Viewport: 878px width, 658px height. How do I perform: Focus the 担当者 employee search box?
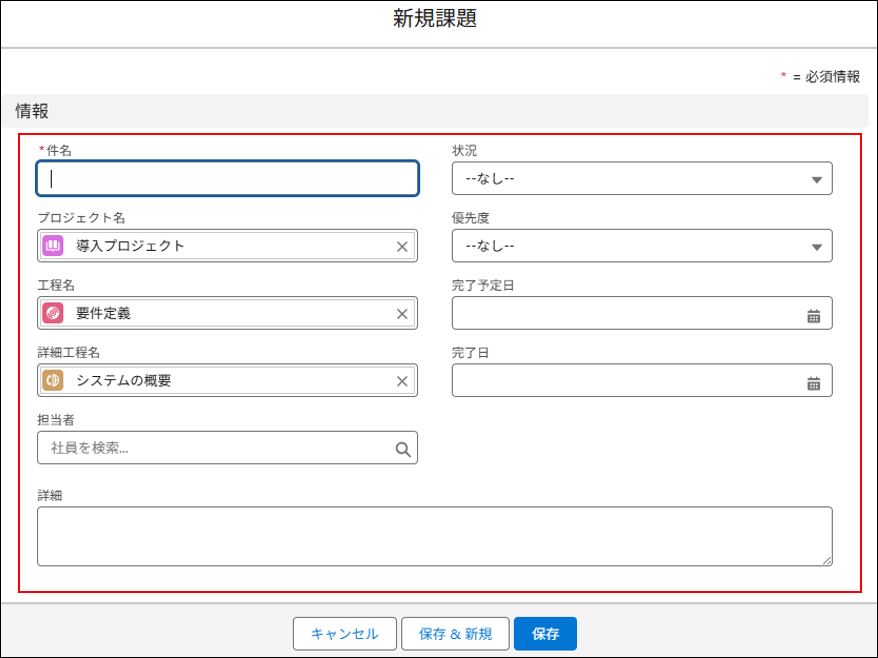[x=215, y=449]
